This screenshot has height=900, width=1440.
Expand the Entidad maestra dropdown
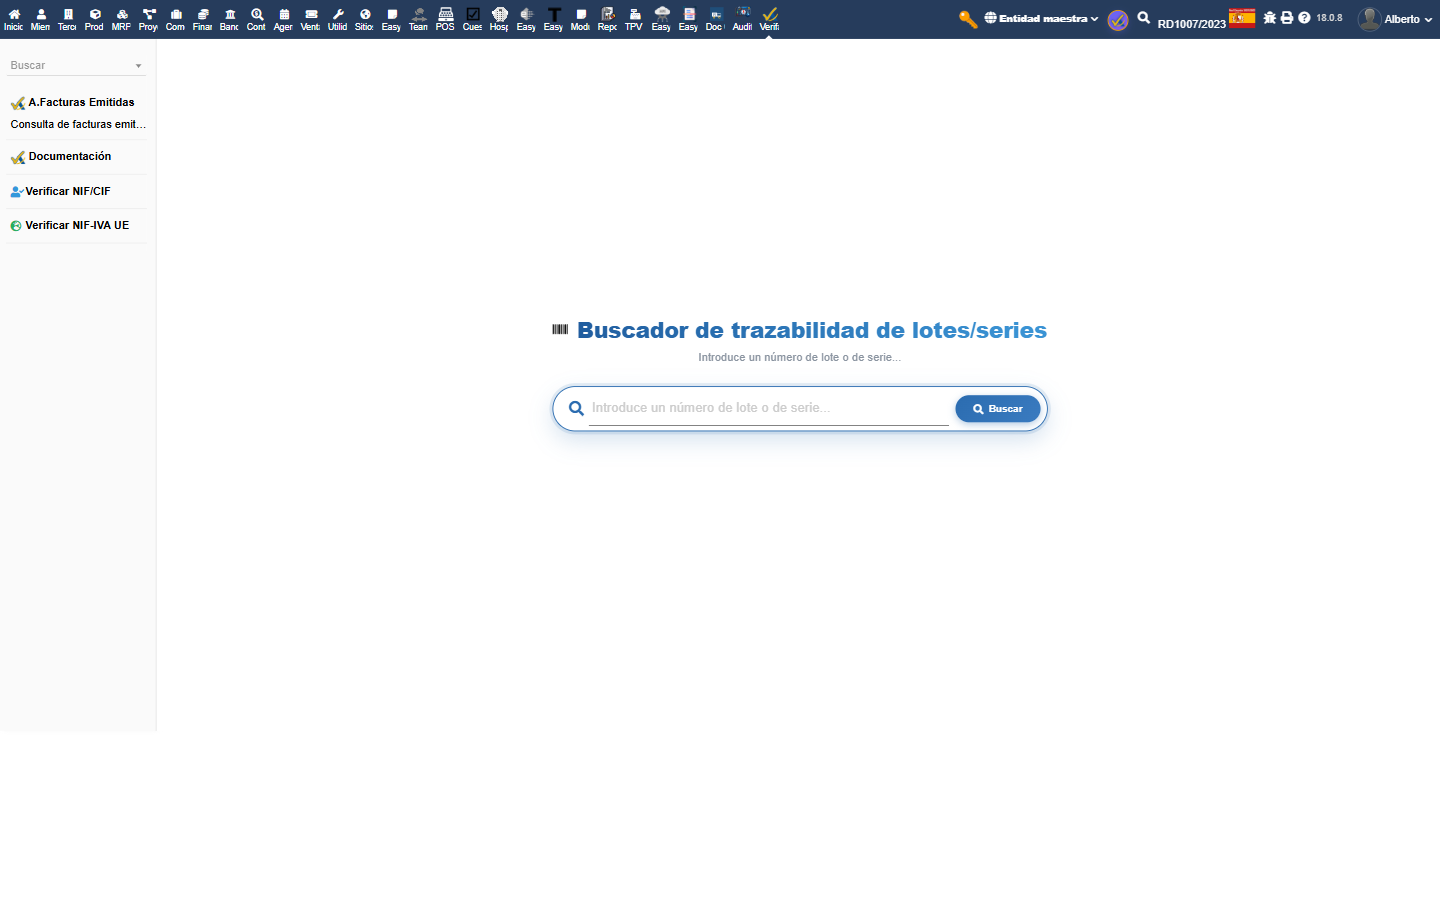(x=1041, y=18)
